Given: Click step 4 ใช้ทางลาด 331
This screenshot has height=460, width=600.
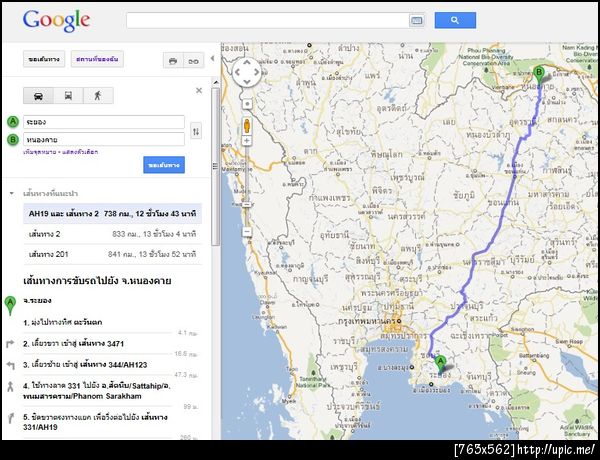Looking at the screenshot, I should (x=96, y=391).
